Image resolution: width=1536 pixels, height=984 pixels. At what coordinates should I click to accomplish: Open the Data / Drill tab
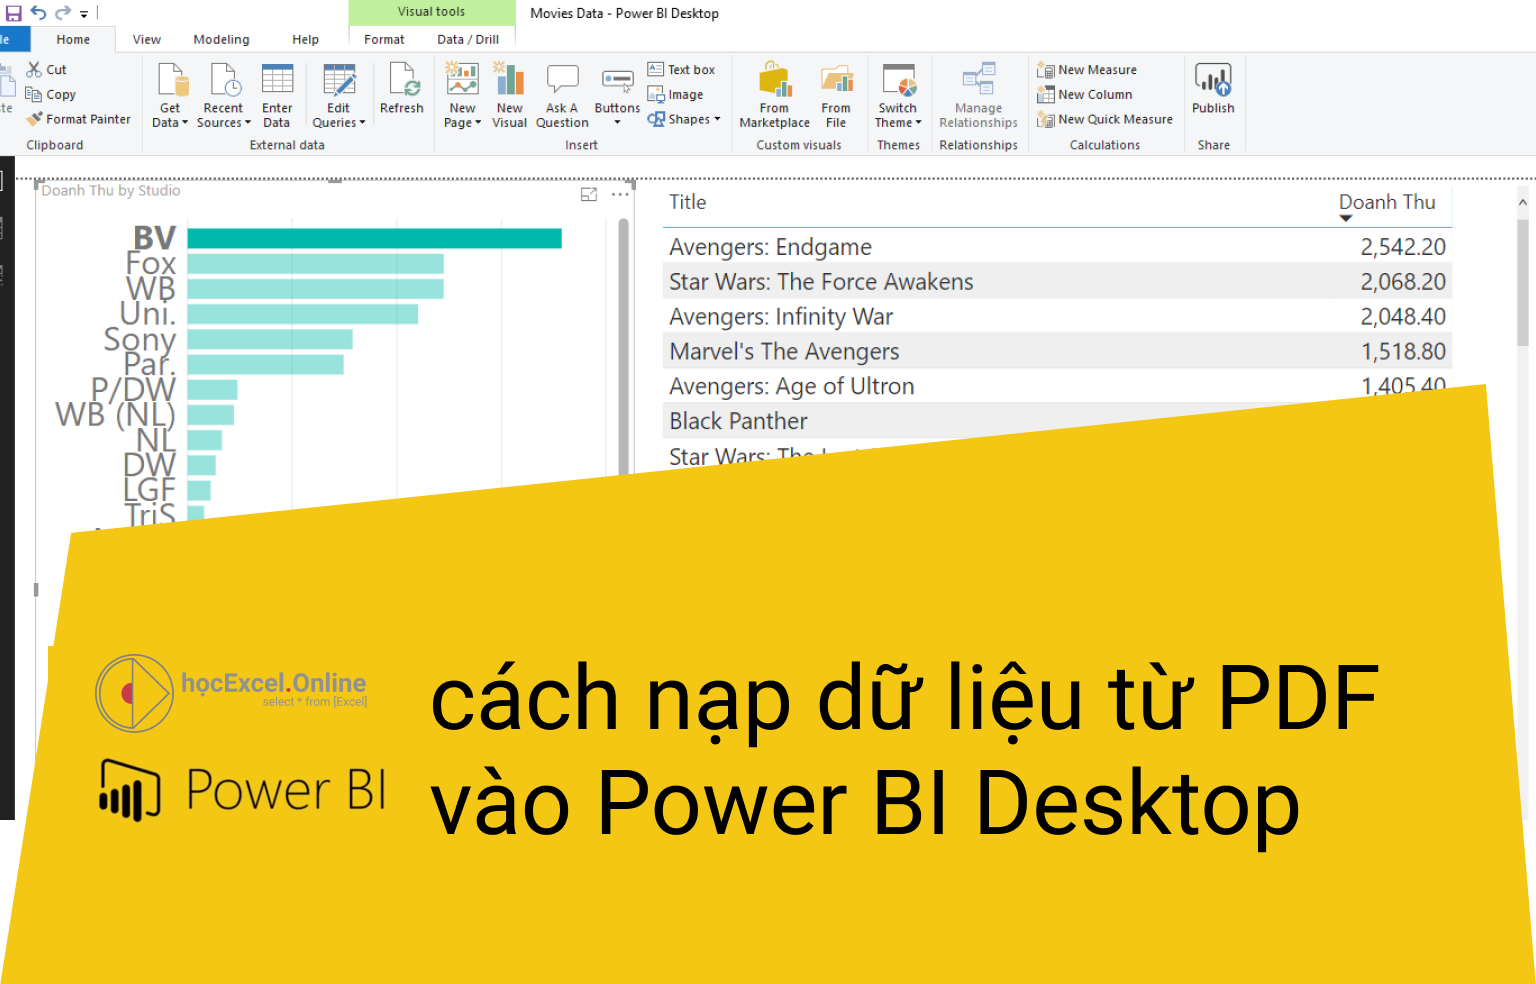(468, 40)
